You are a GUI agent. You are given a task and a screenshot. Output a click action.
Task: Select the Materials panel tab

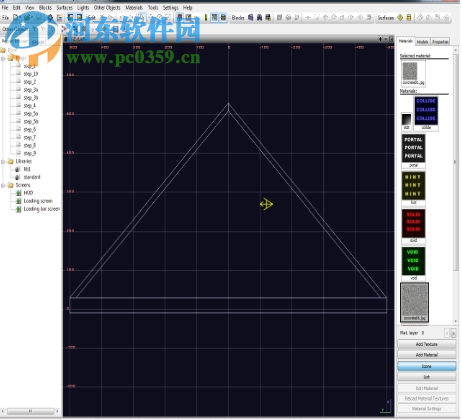(x=406, y=41)
